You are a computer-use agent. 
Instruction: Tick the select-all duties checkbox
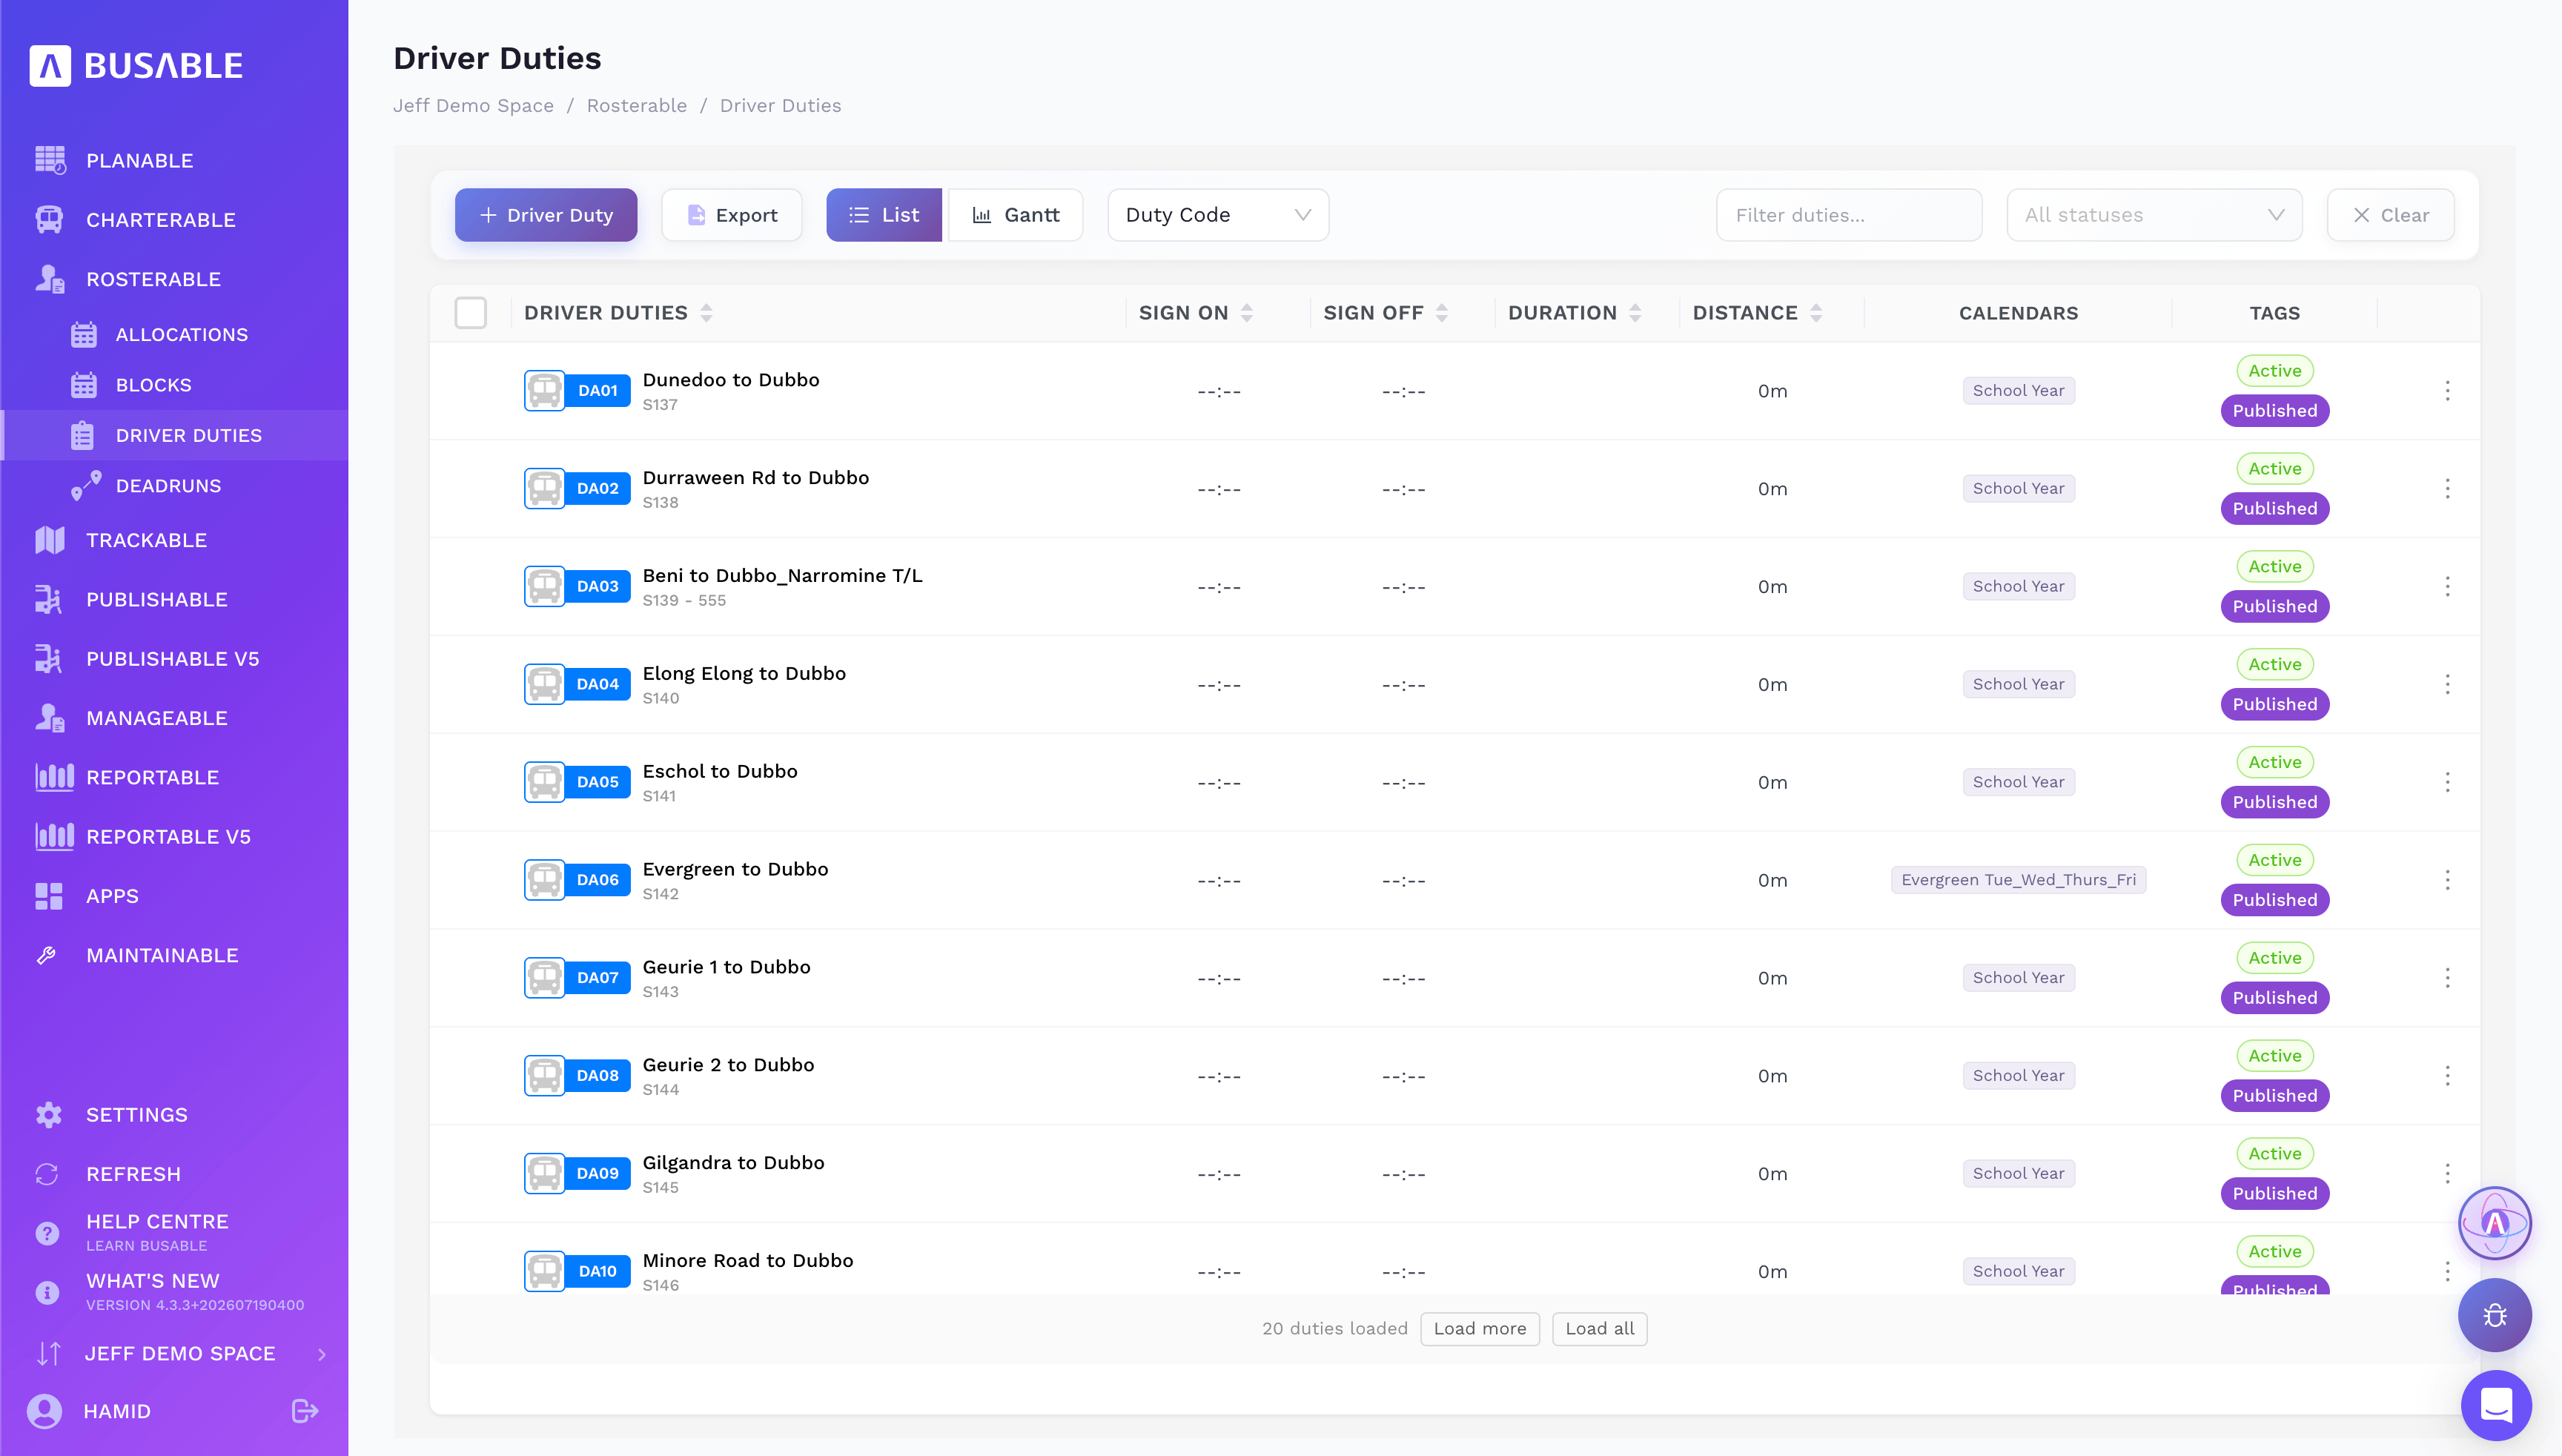click(470, 313)
